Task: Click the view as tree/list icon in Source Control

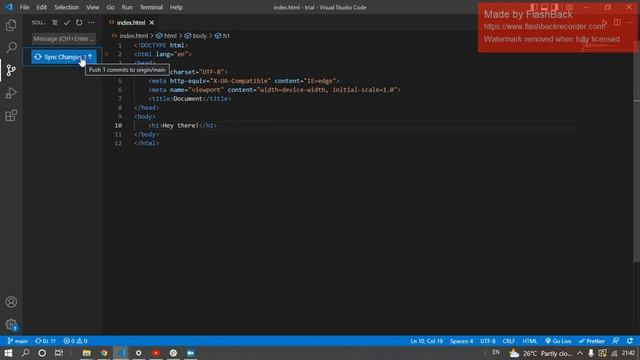Action: (x=55, y=23)
